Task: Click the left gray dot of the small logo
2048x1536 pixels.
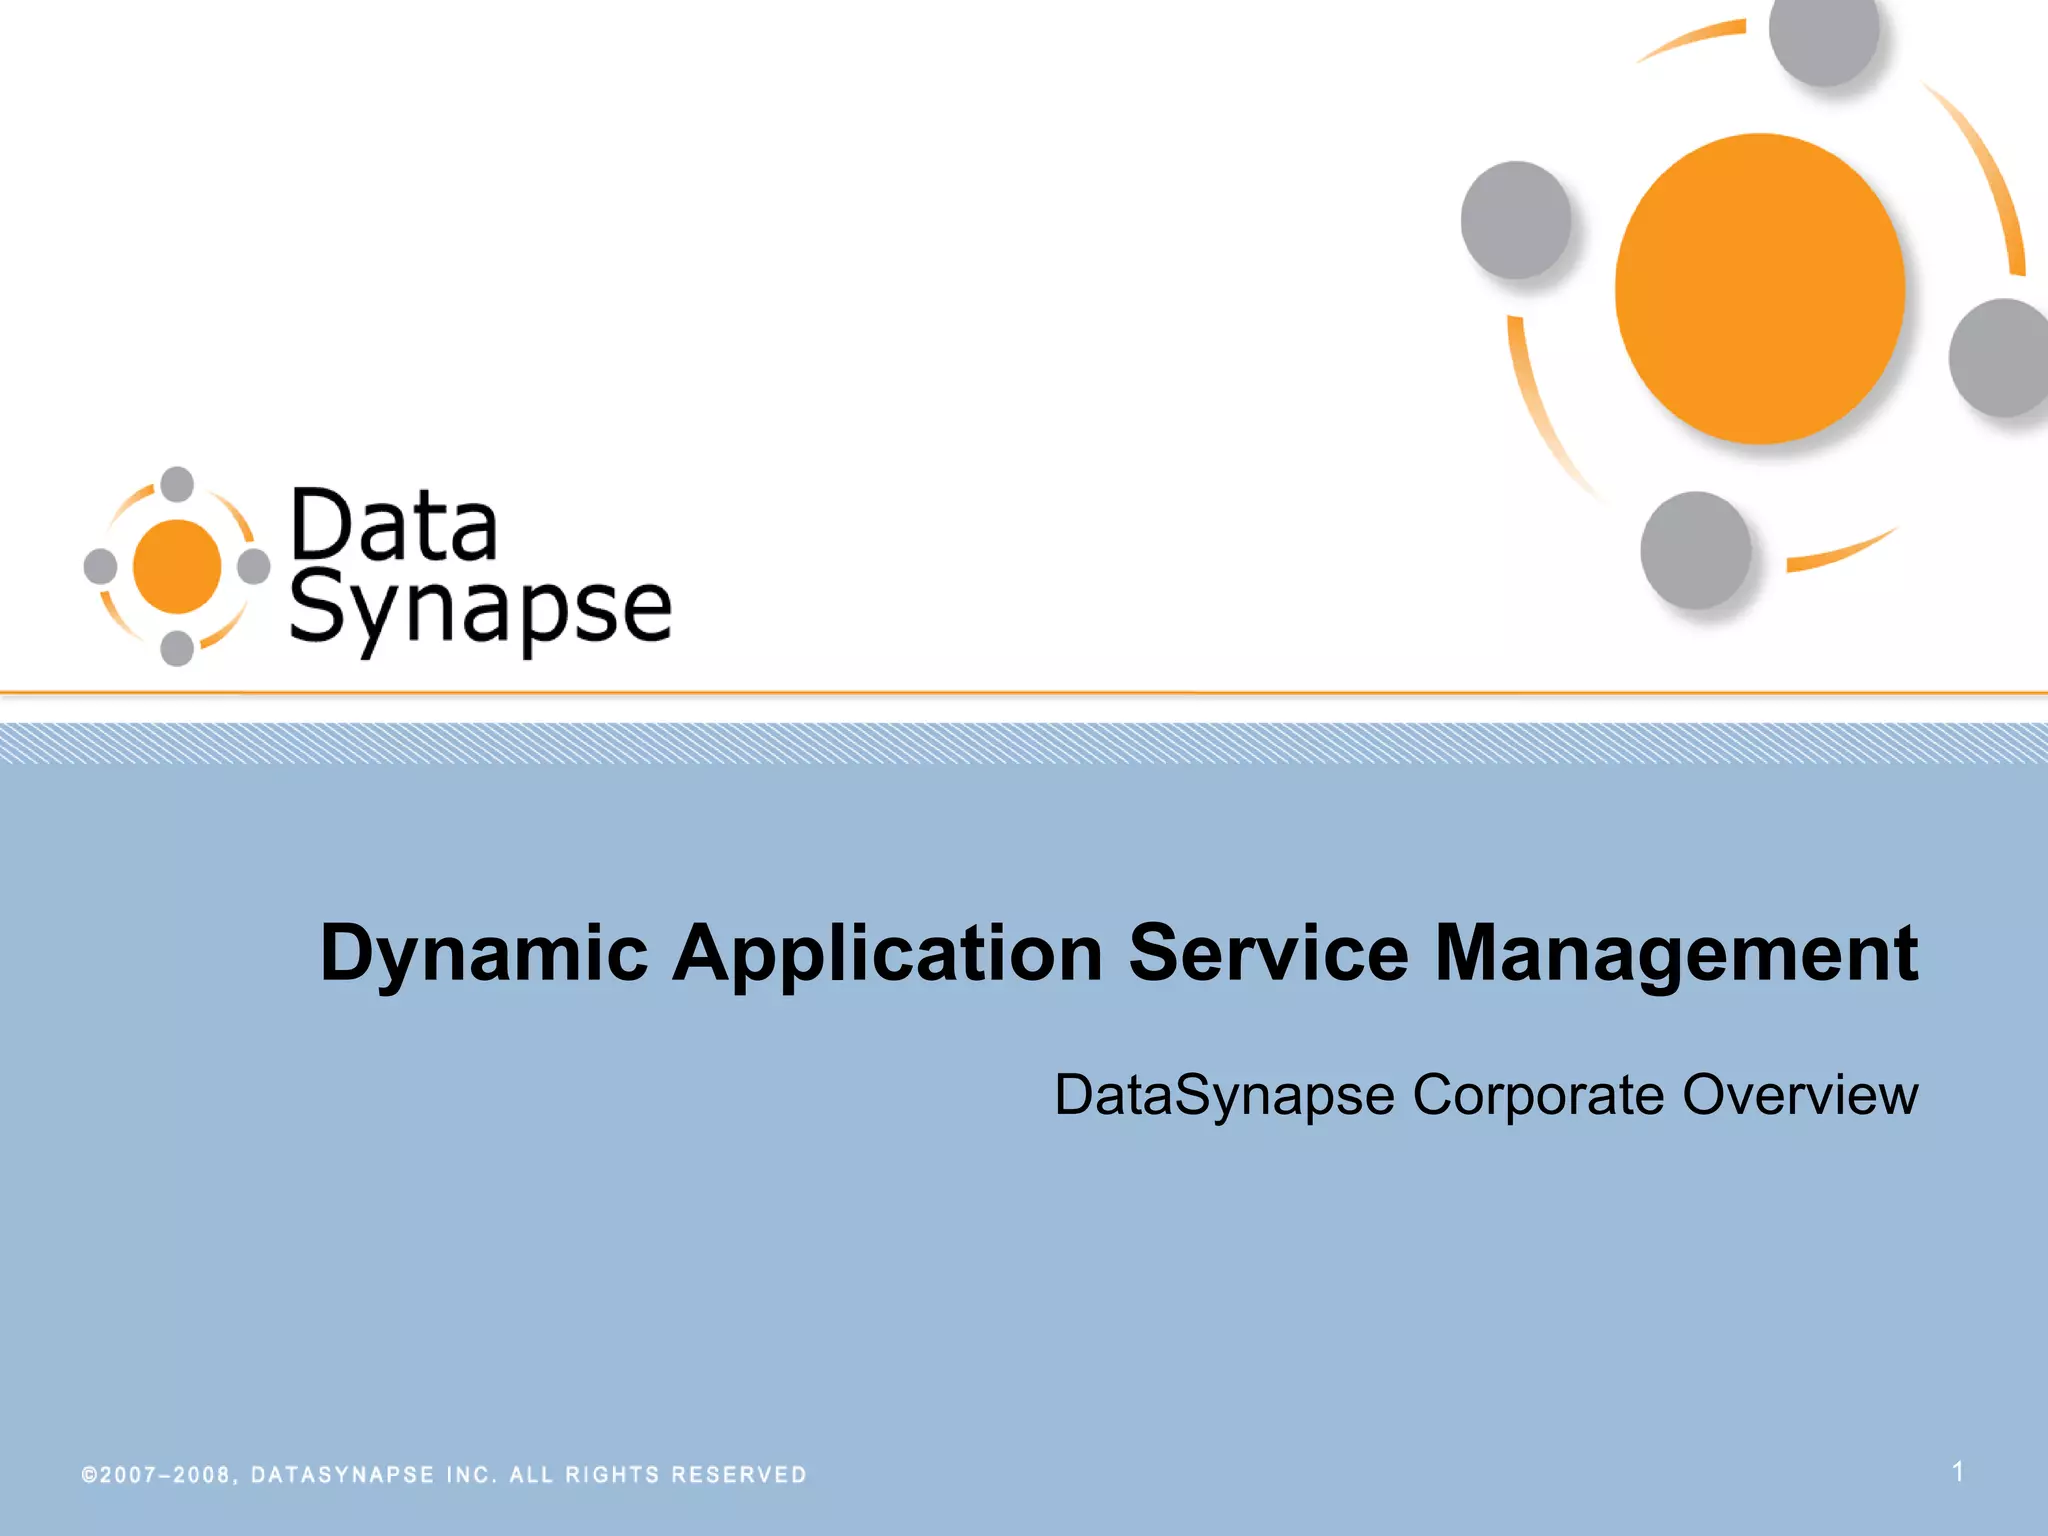Action: (x=100, y=566)
